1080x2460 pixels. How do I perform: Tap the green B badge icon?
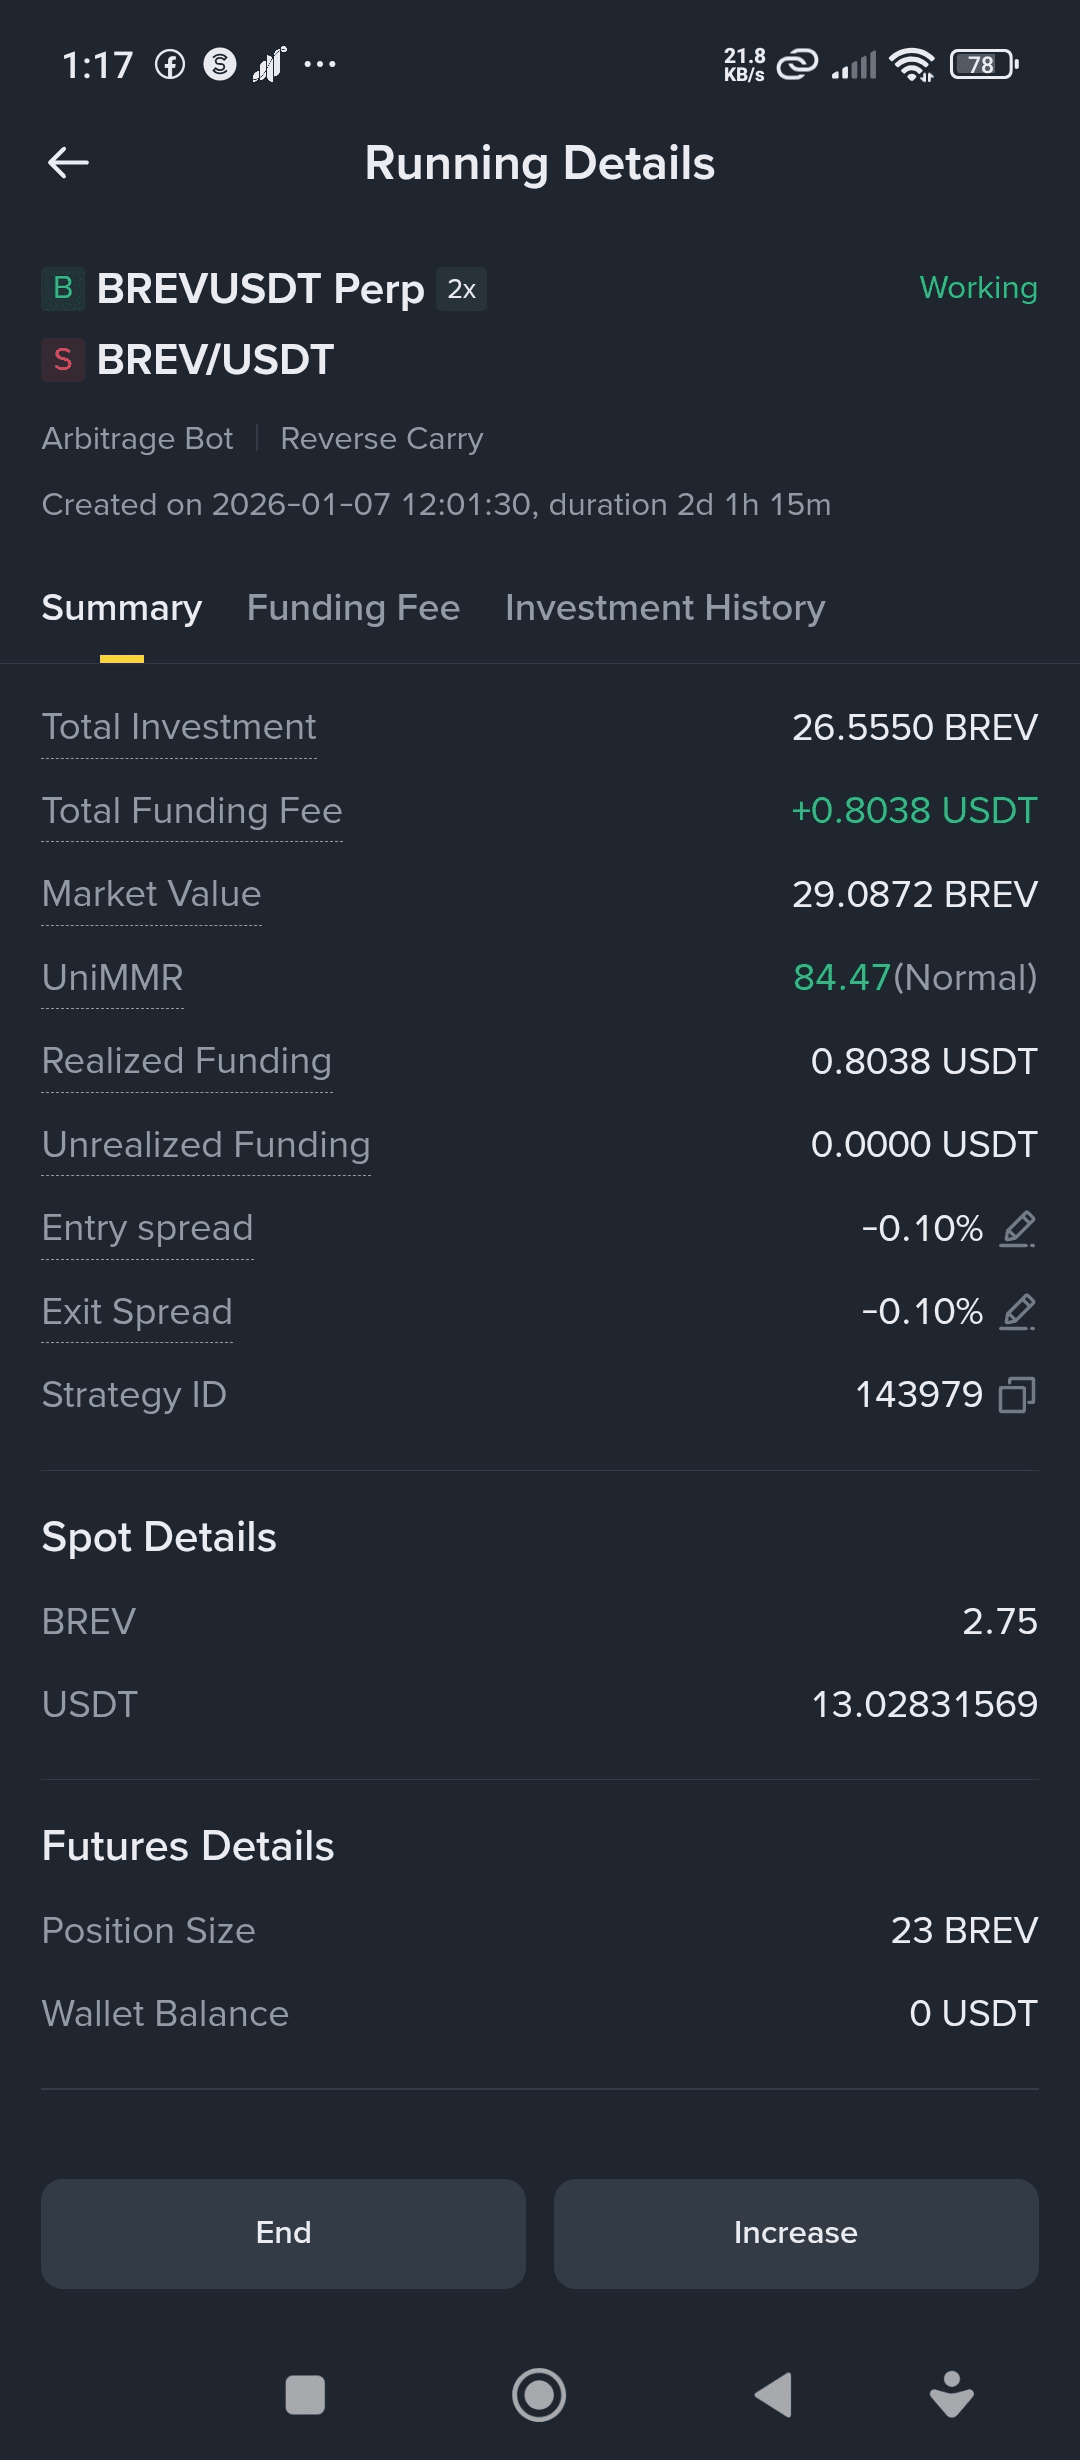coord(62,289)
